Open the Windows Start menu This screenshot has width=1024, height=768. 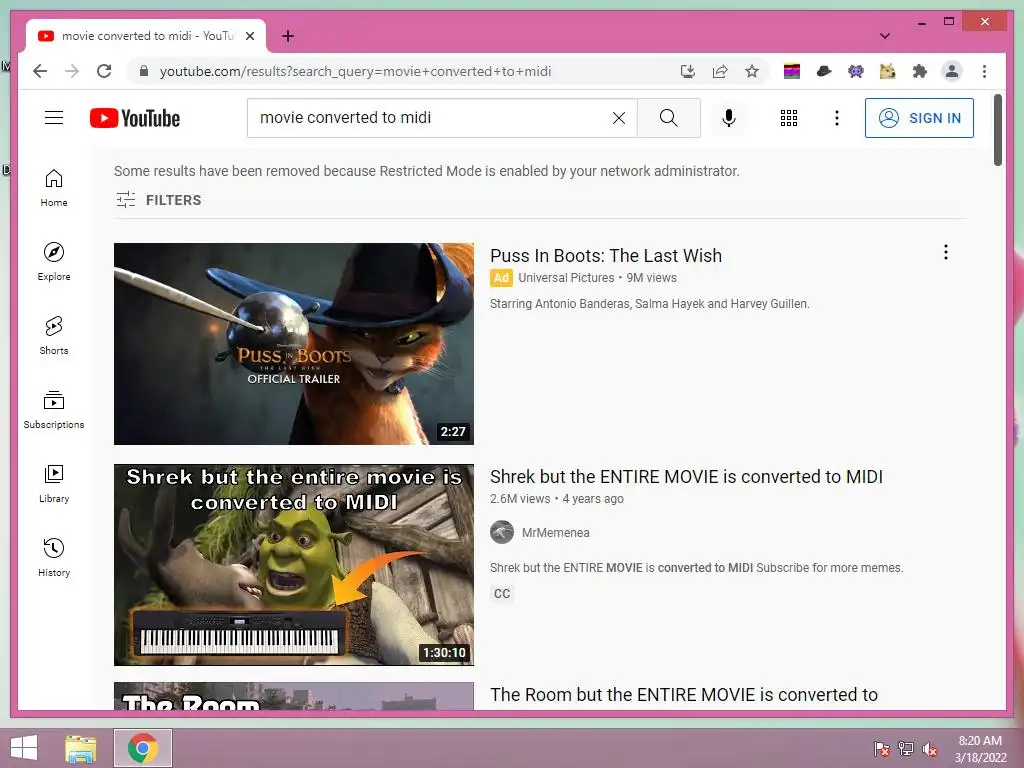[x=24, y=748]
